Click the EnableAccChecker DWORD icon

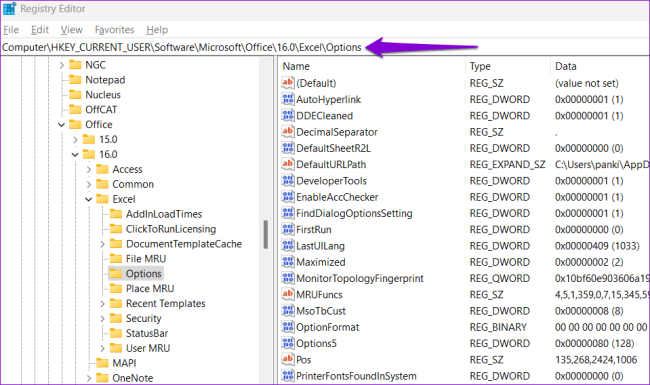288,197
